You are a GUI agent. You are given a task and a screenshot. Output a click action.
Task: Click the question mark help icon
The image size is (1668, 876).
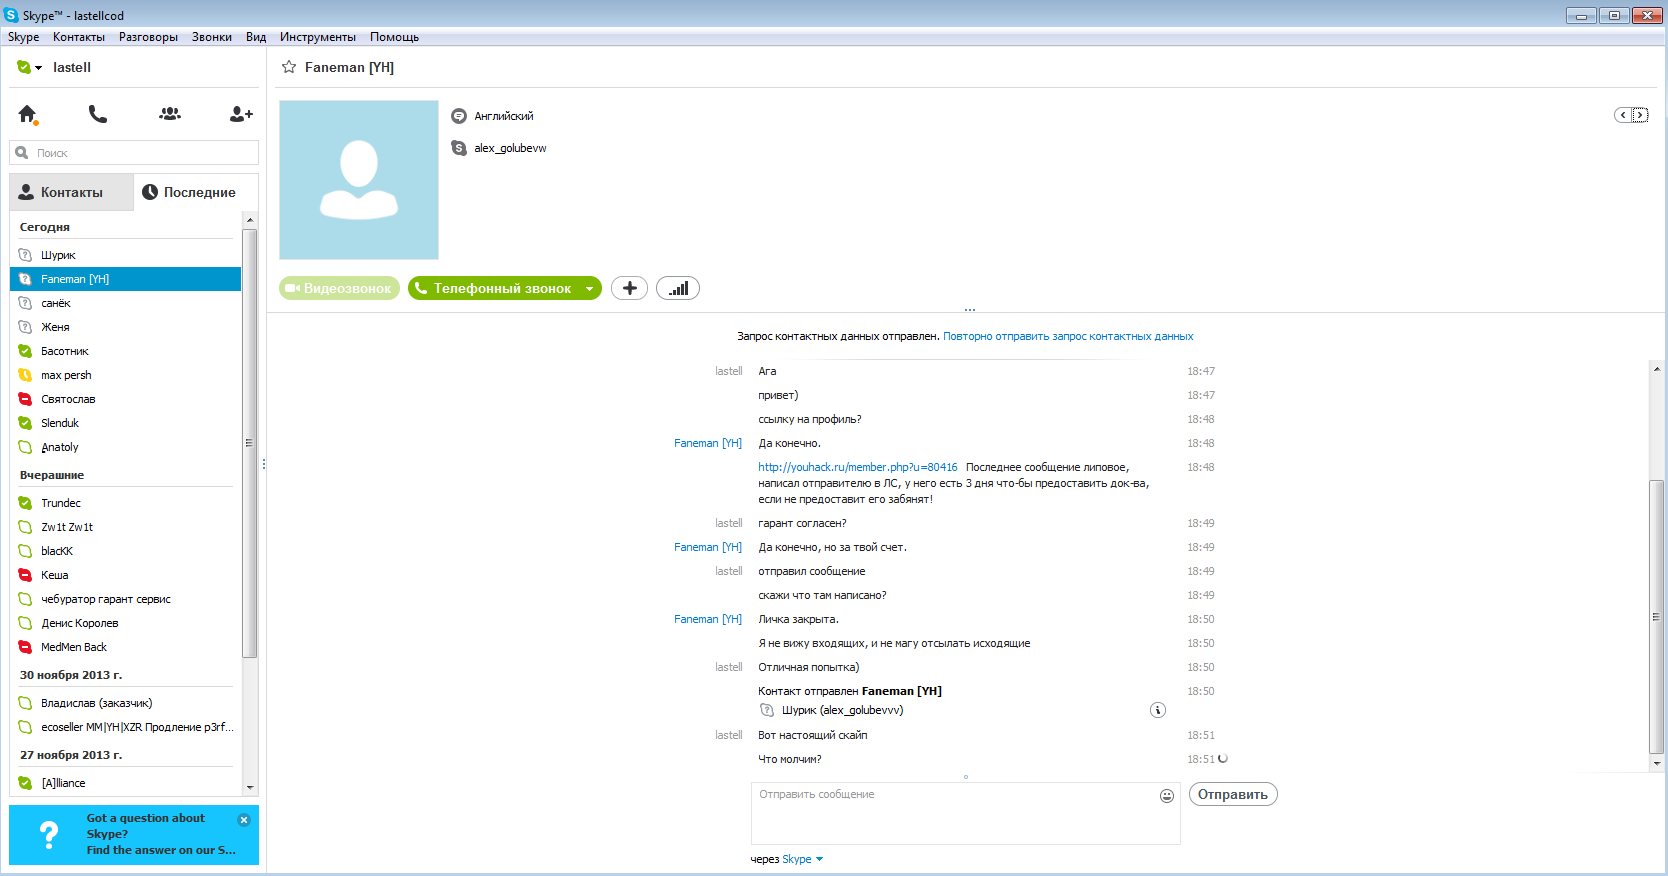[x=48, y=835]
